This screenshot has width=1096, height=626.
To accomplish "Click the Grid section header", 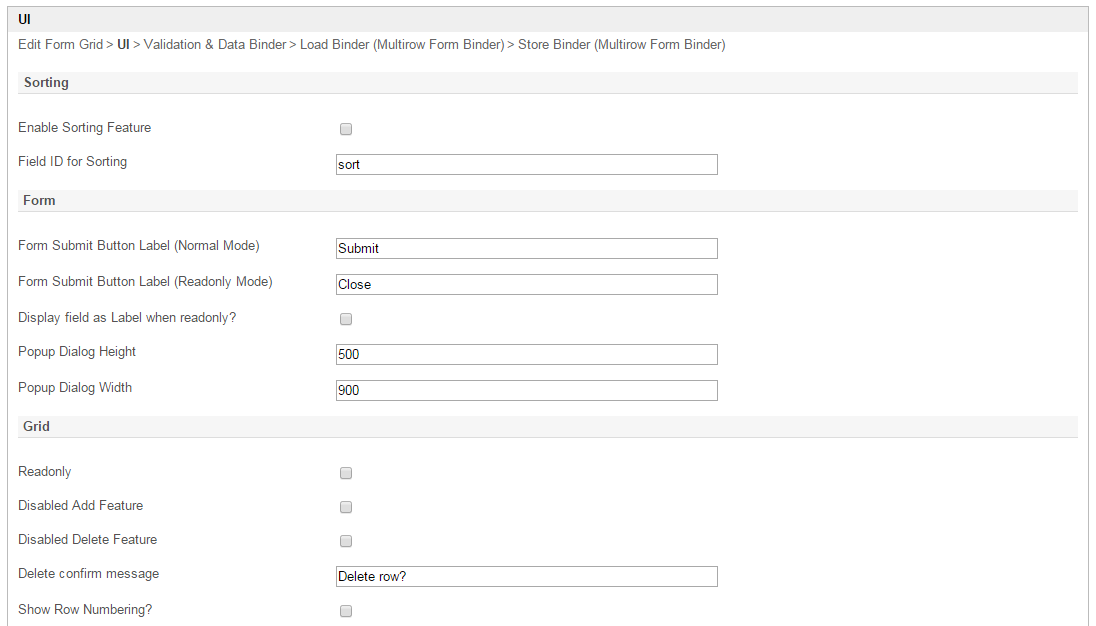I will point(37,427).
